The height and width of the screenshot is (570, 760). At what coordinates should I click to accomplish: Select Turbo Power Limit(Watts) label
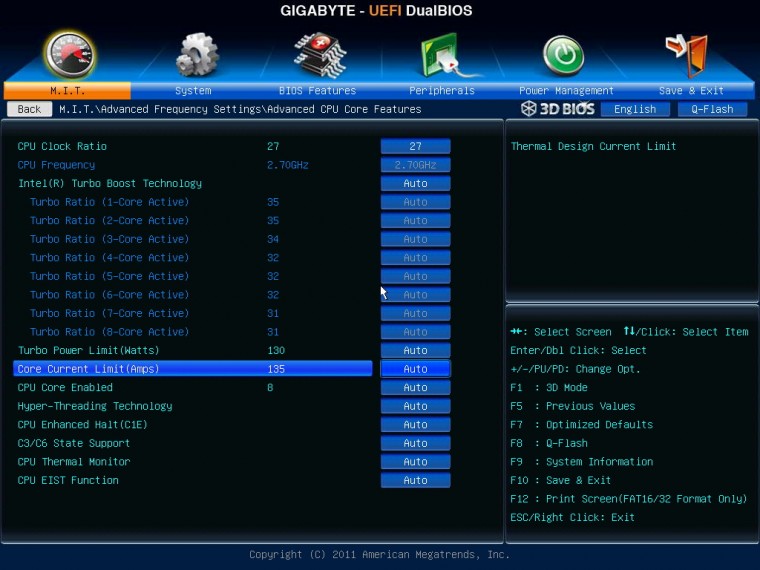tap(88, 350)
